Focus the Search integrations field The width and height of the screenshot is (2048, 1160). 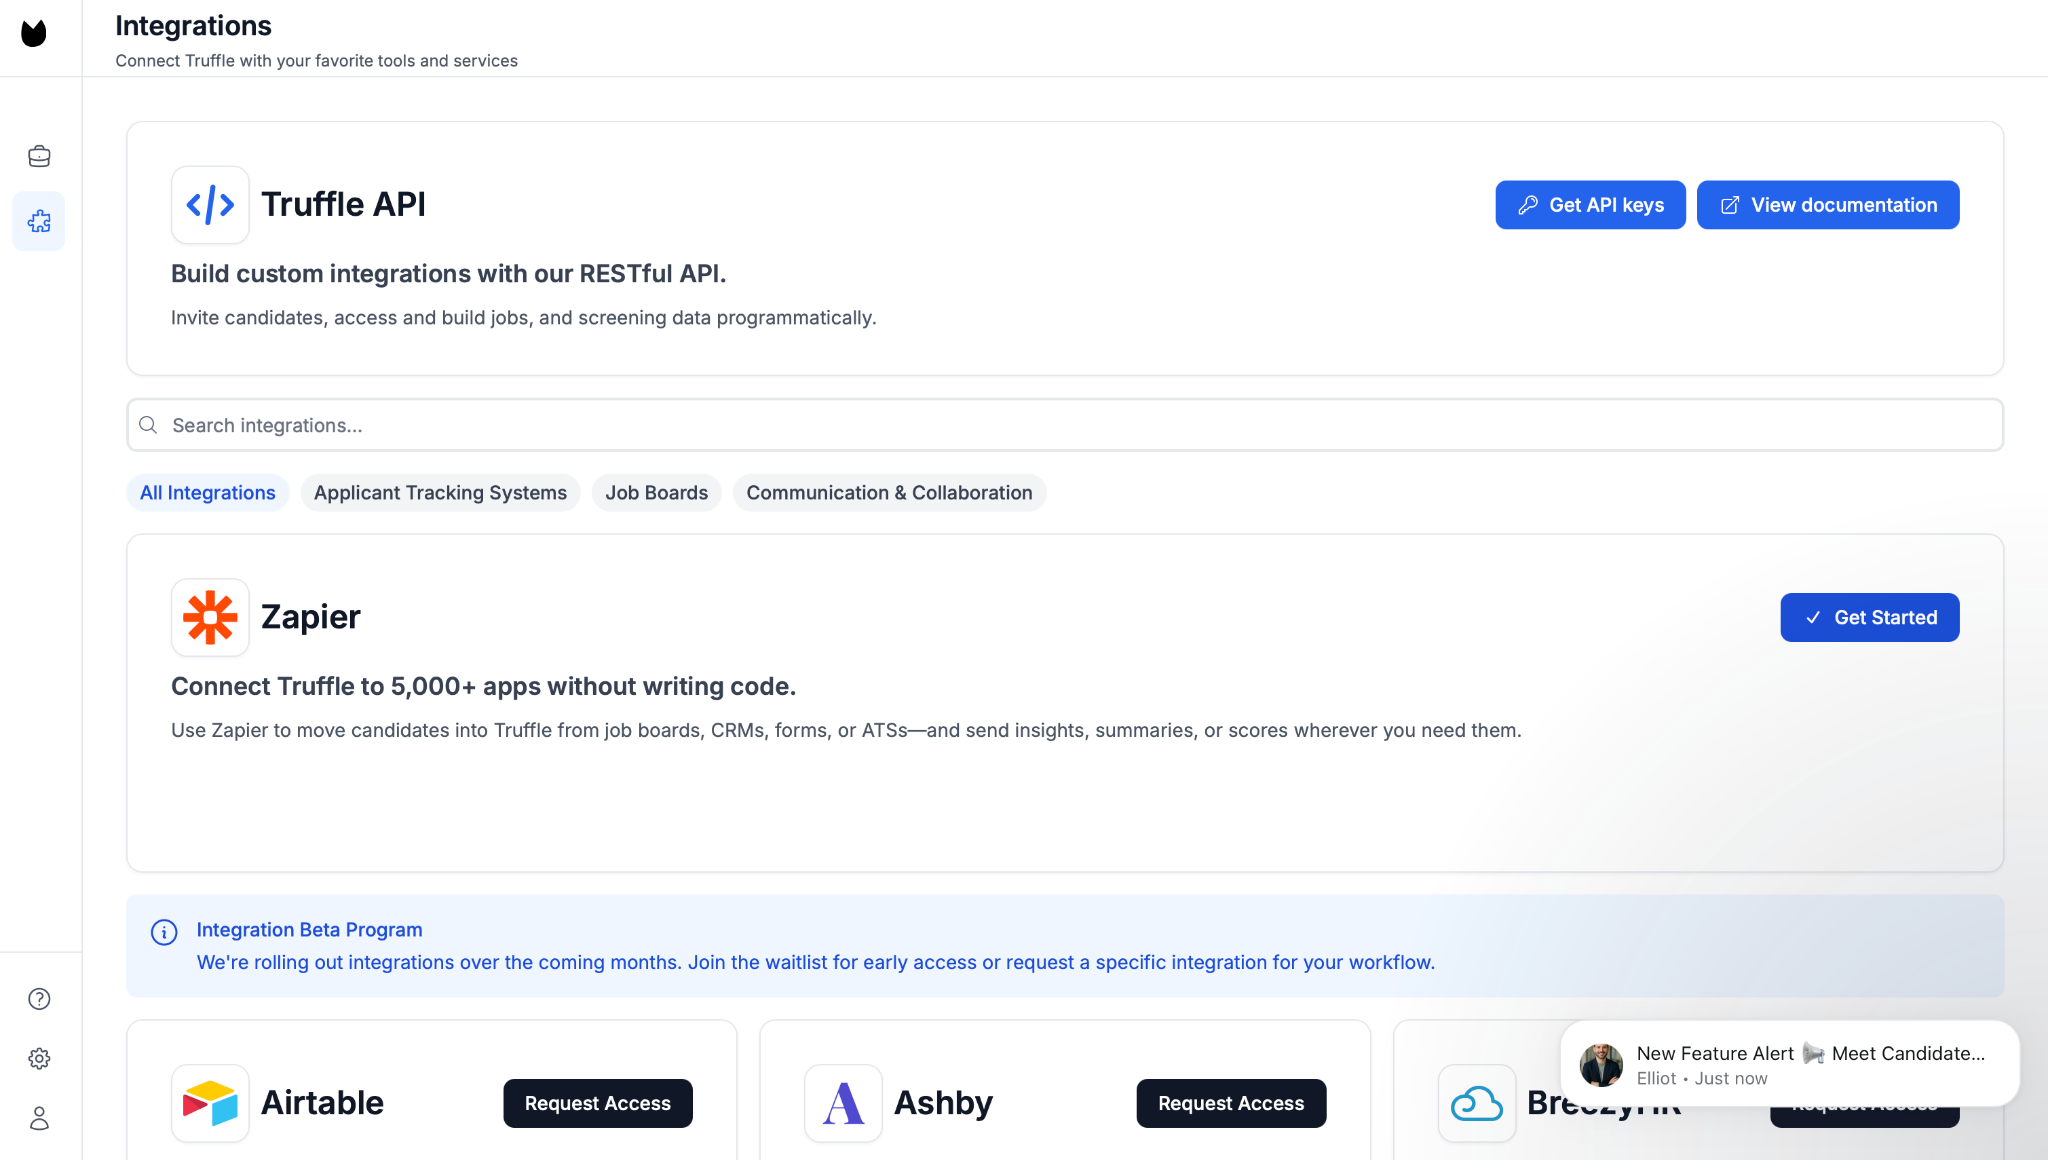pyautogui.click(x=1064, y=425)
